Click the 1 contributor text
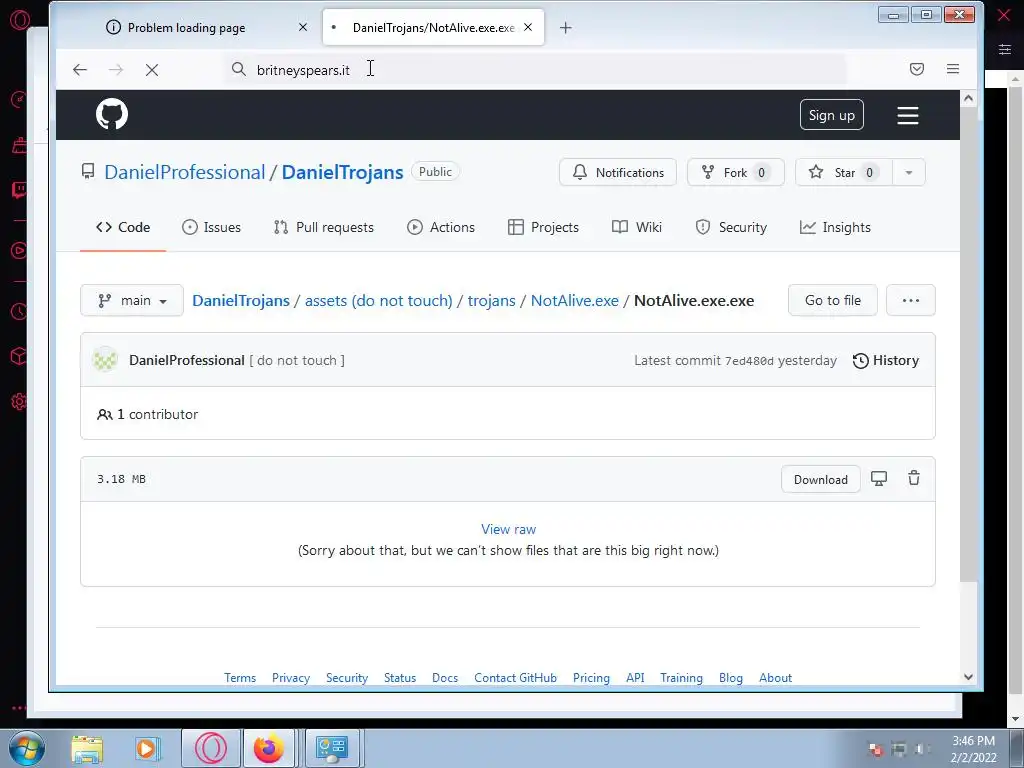The image size is (1024, 768). (x=157, y=414)
